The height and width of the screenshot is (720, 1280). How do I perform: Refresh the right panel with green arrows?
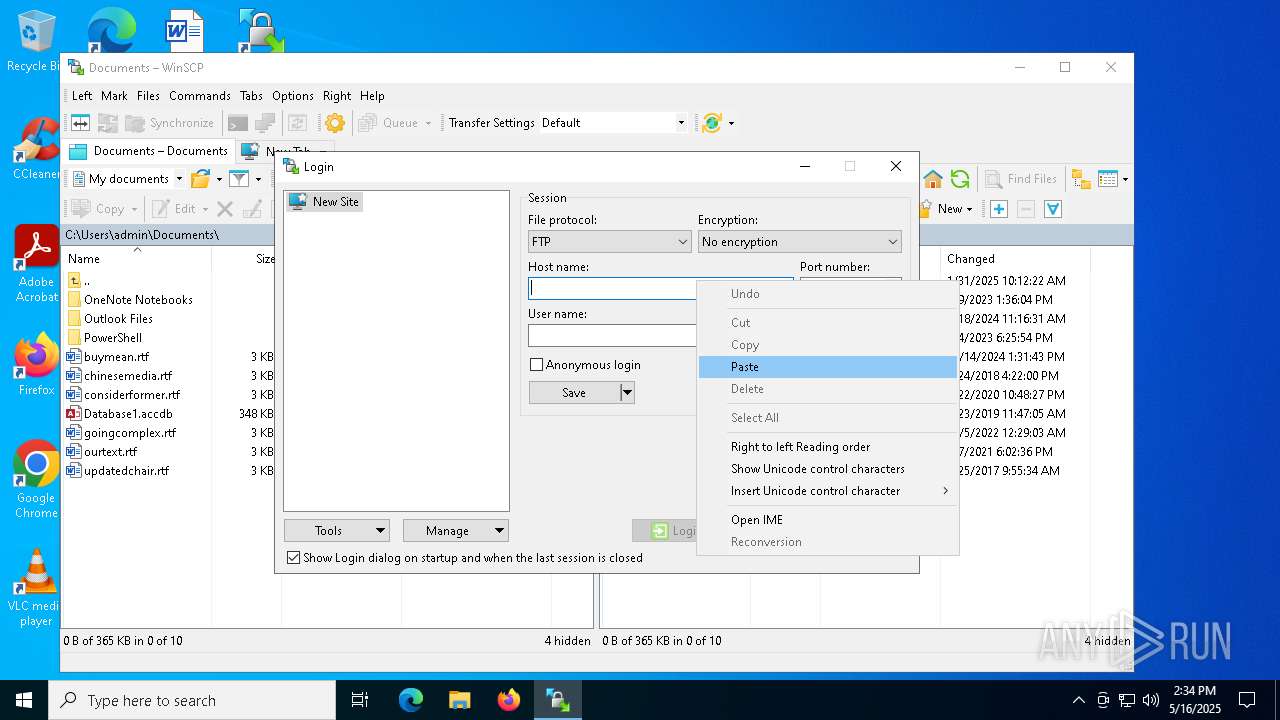[x=960, y=179]
